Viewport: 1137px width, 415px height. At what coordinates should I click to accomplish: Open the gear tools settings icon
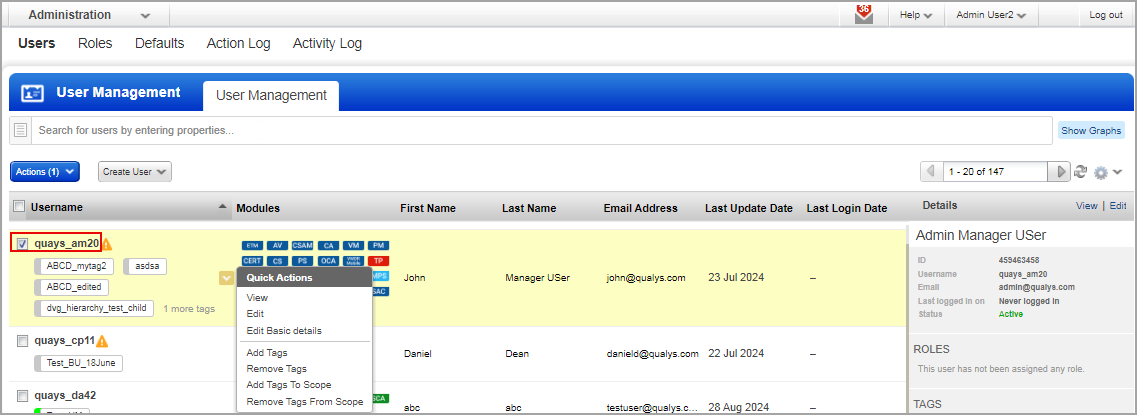click(1101, 173)
